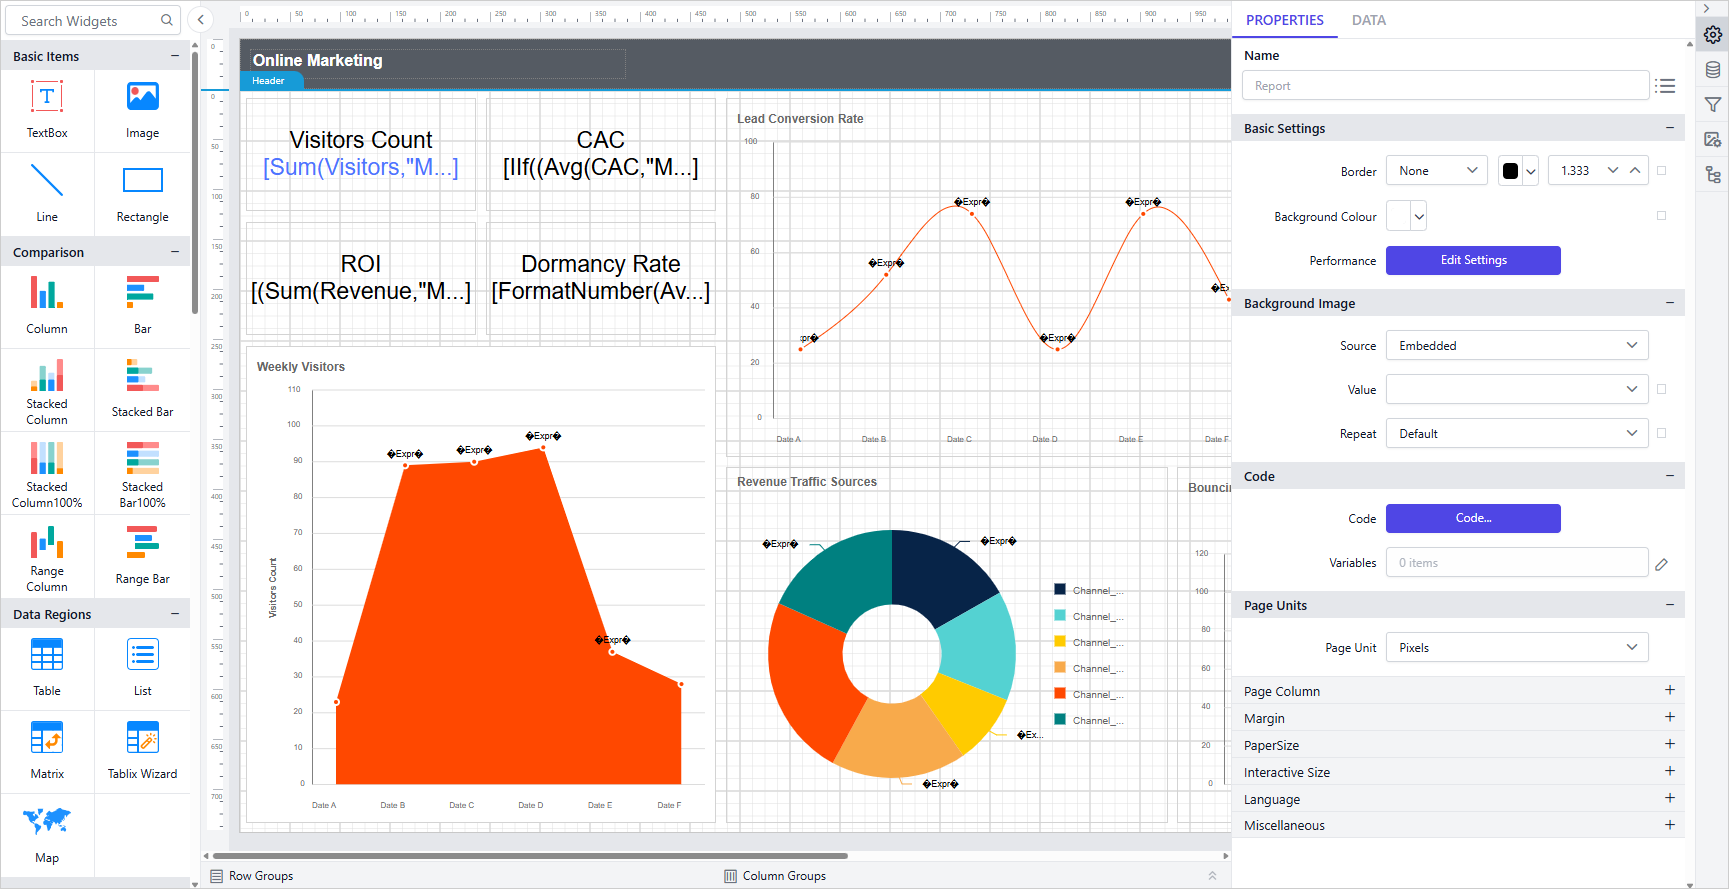Click the pencil icon next to Variables
The height and width of the screenshot is (889, 1729).
[x=1661, y=564]
